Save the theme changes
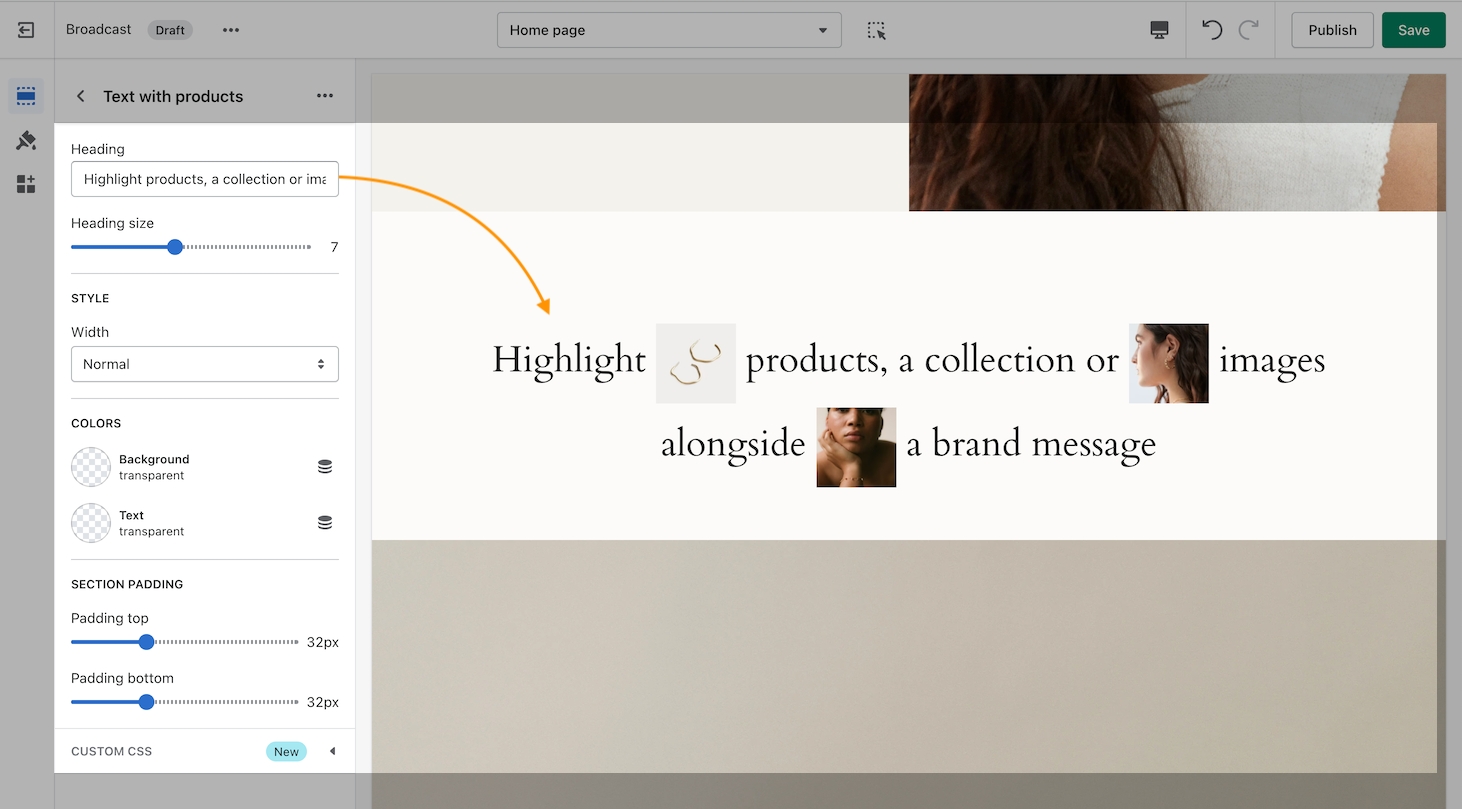Viewport: 1462px width, 809px height. (1413, 30)
